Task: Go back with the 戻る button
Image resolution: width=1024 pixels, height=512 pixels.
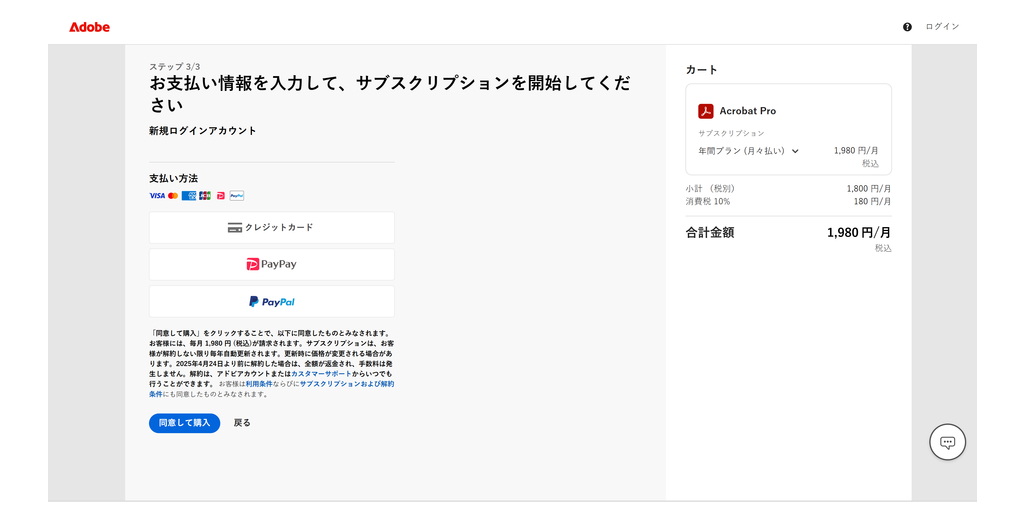Action: point(242,423)
